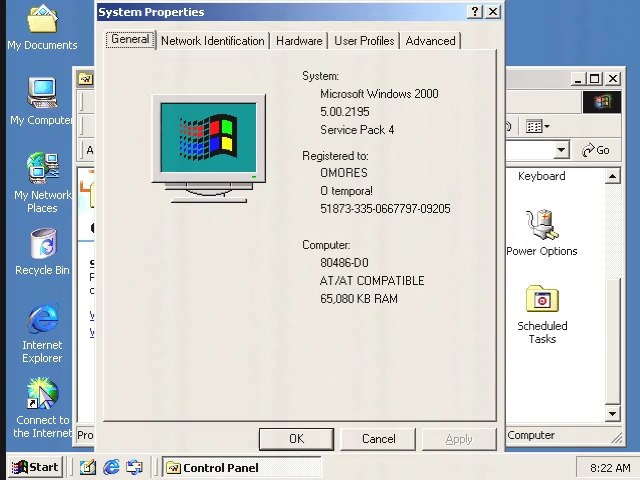Open the Recycle Bin icon
Image resolution: width=640 pixels, height=480 pixels.
pyautogui.click(x=42, y=251)
